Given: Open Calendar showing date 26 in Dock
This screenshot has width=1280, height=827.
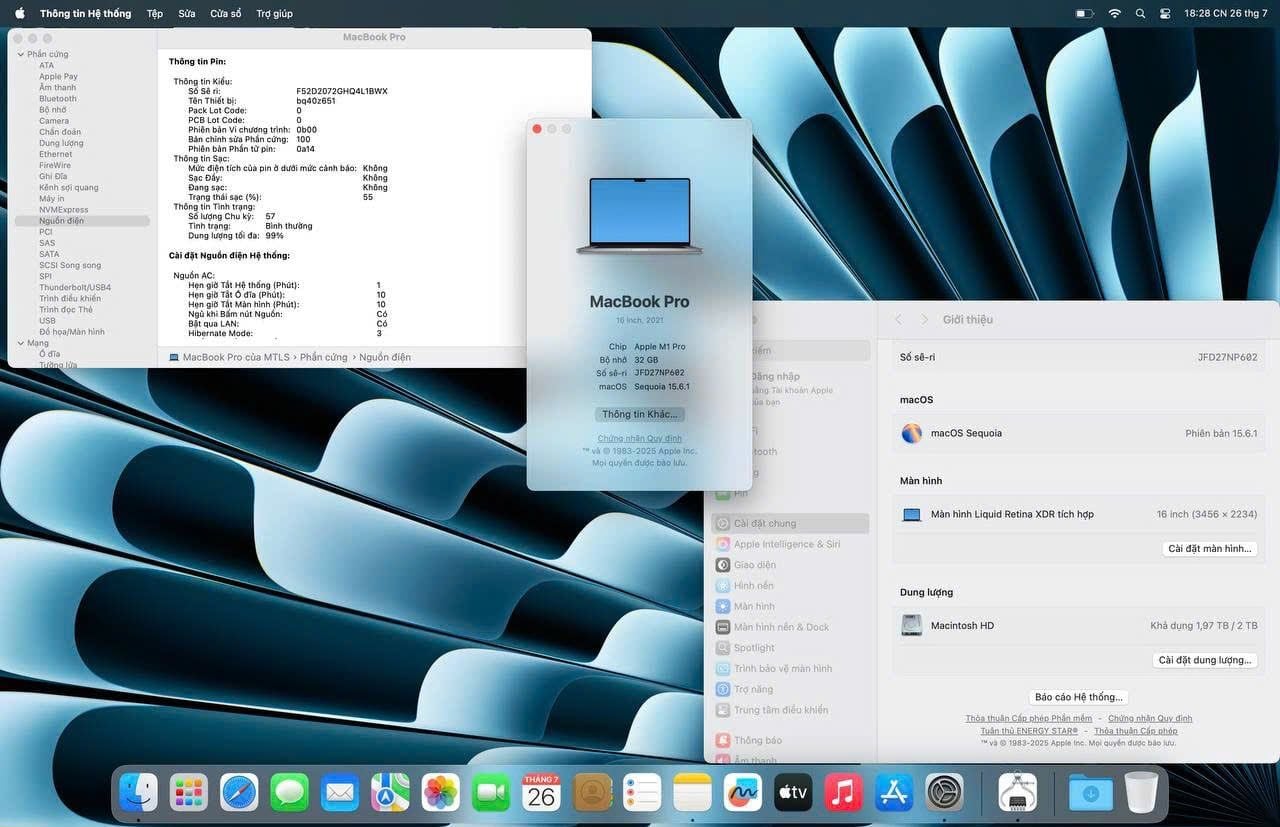Looking at the screenshot, I should pyautogui.click(x=541, y=793).
